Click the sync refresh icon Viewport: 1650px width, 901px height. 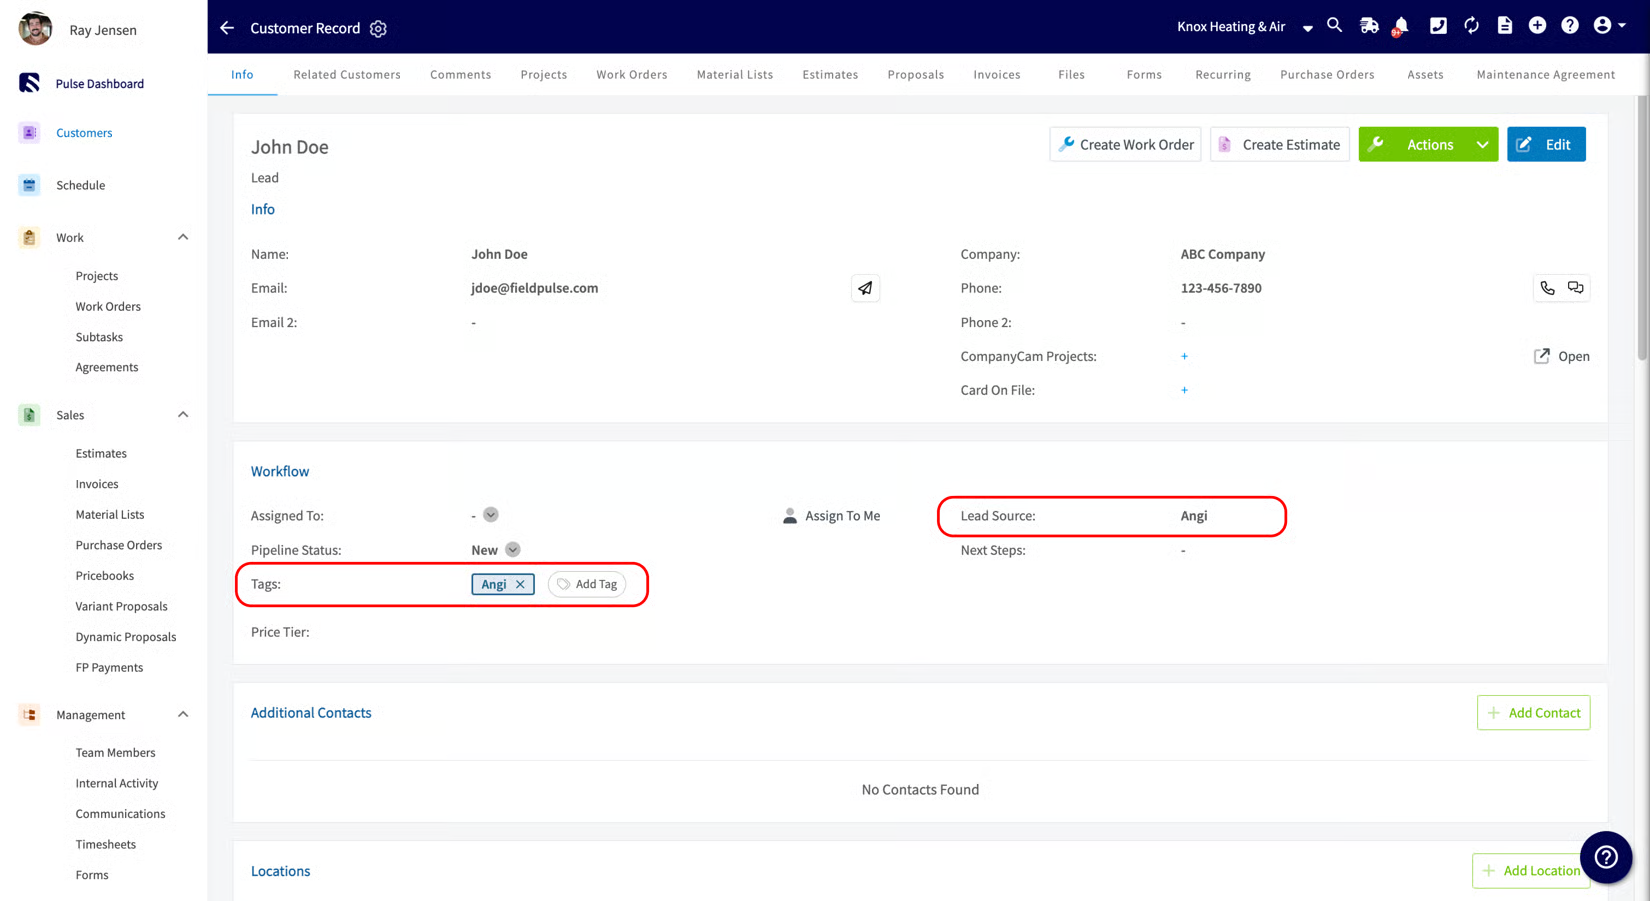click(1472, 26)
